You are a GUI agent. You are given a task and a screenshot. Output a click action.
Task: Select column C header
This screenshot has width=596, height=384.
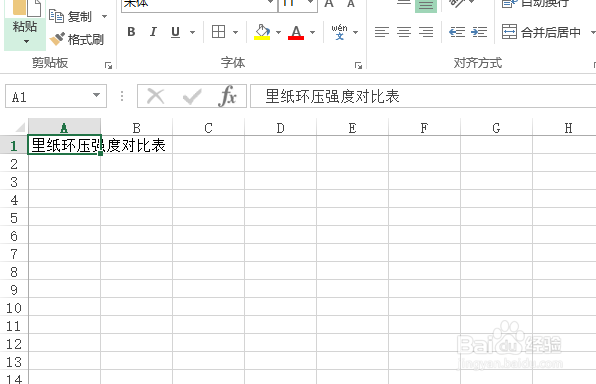[208, 128]
